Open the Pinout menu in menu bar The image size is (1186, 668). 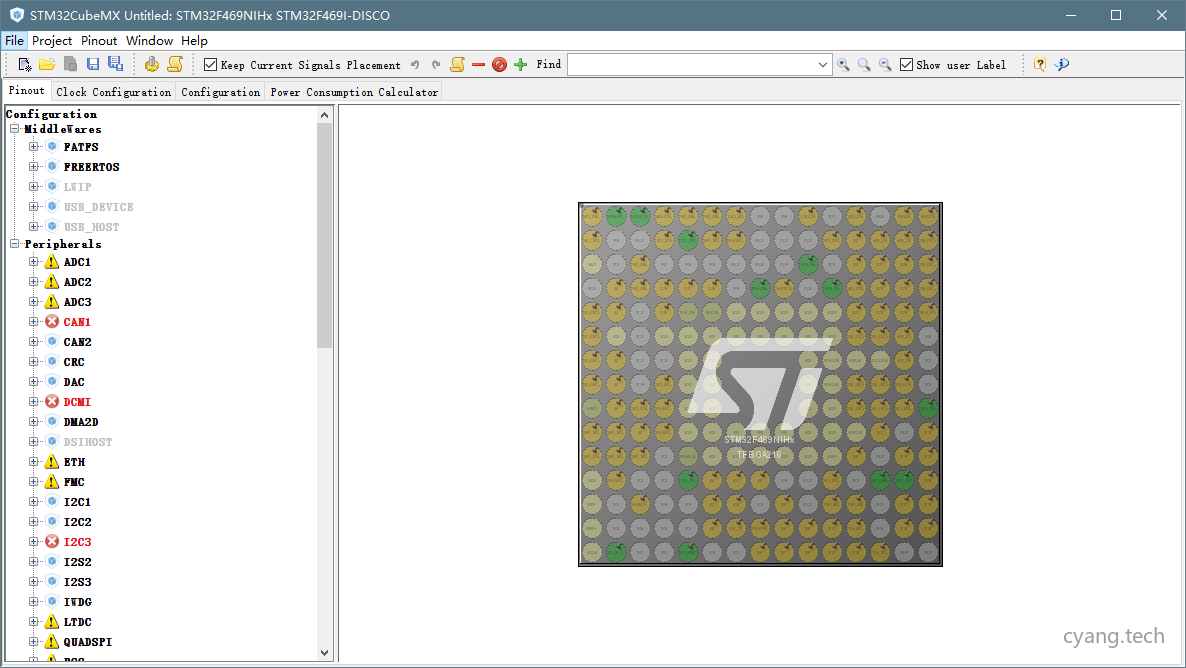tap(99, 41)
